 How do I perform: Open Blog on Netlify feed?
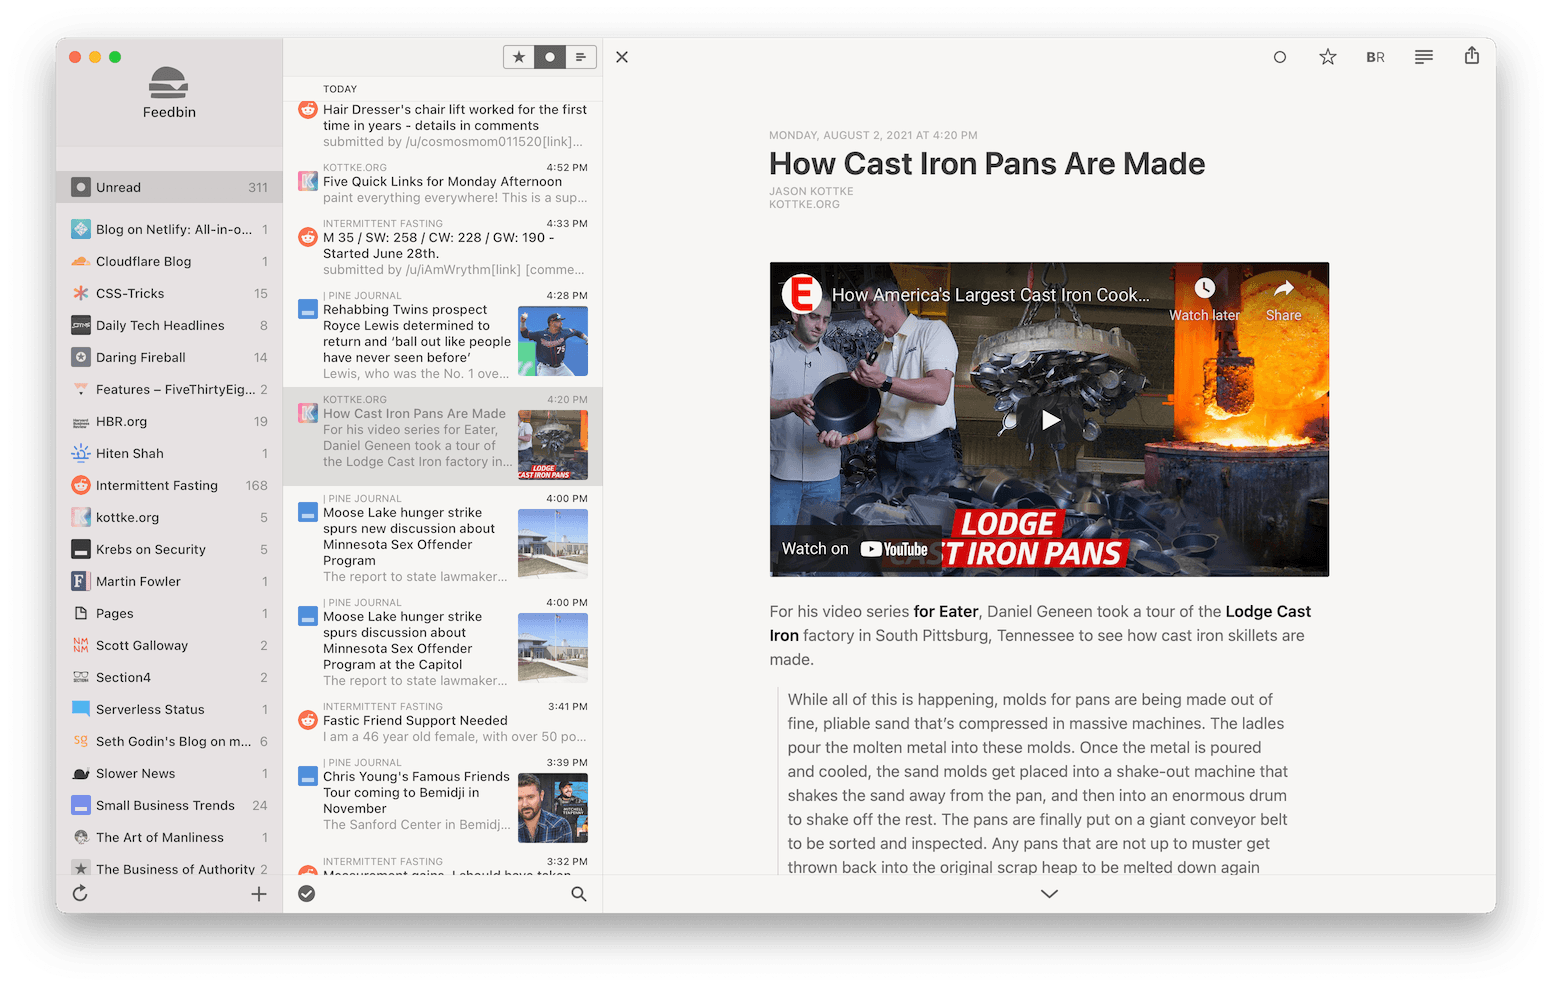[169, 229]
